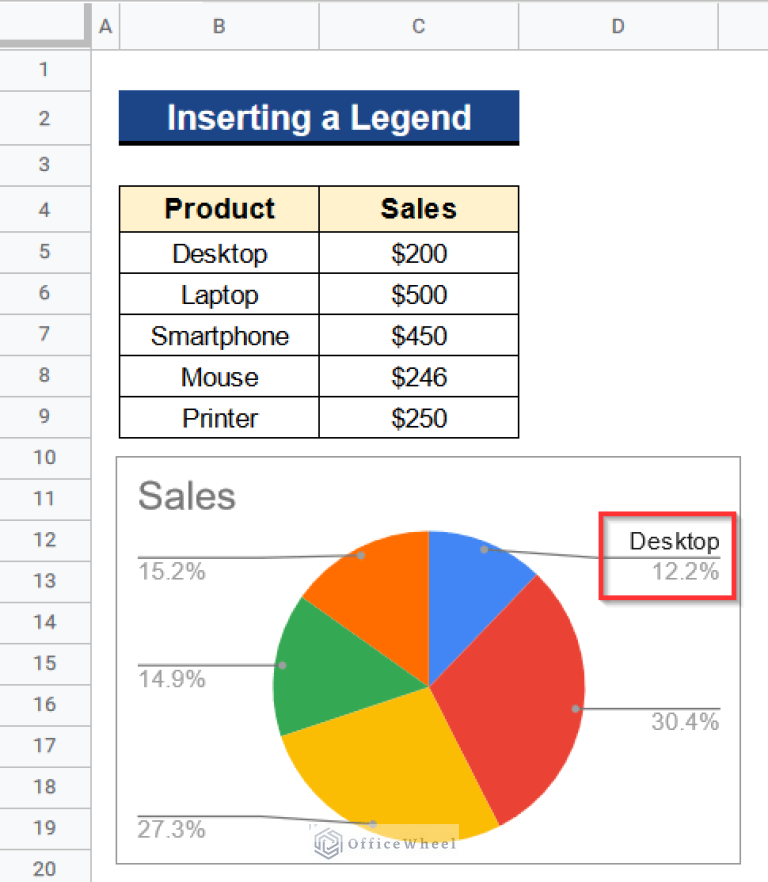Click the 30.4% percentage label
Image resolution: width=768 pixels, height=882 pixels.
click(688, 721)
